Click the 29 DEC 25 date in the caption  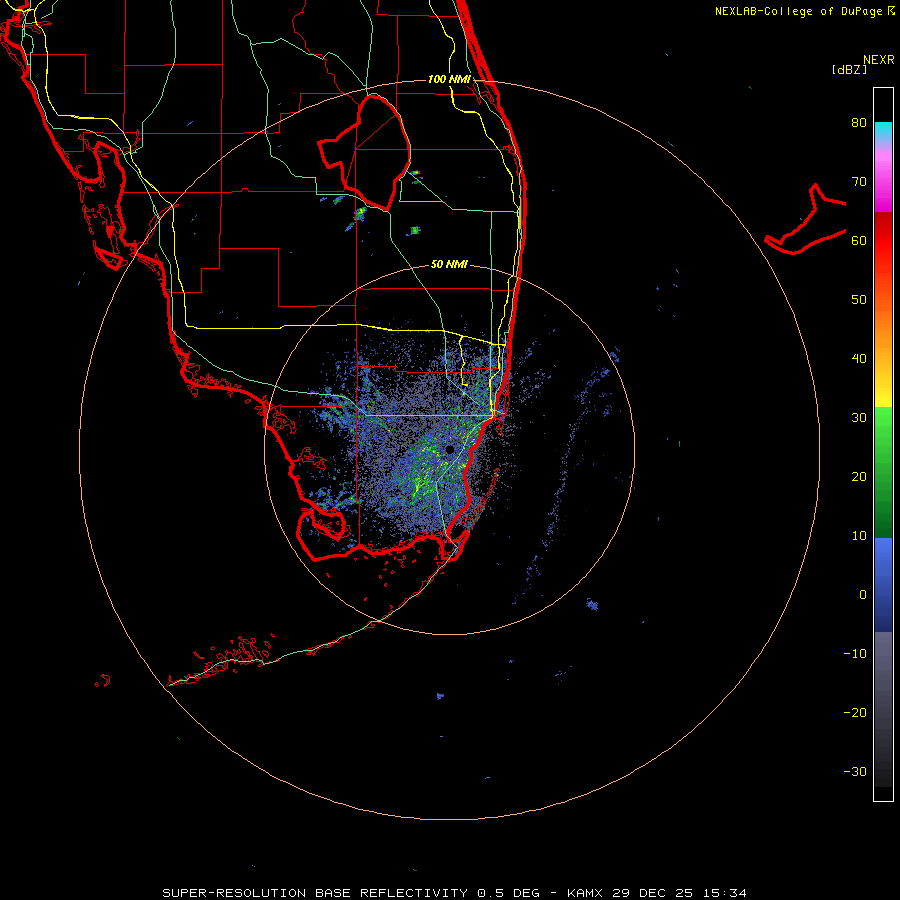tap(653, 893)
